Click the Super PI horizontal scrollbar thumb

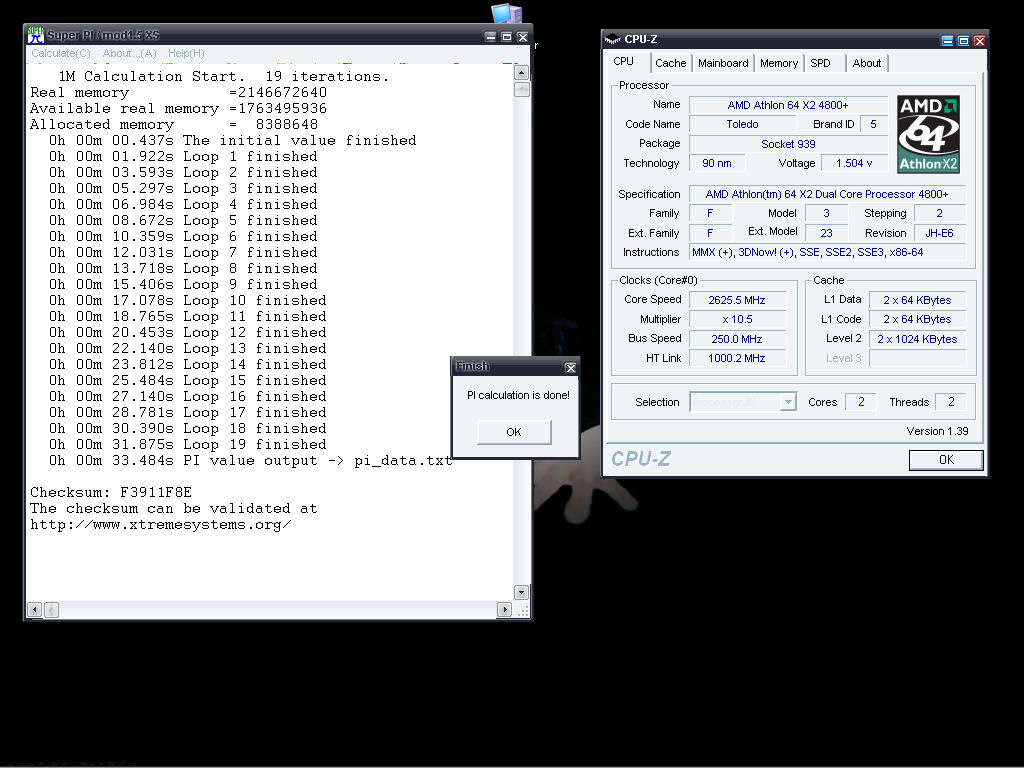pyautogui.click(x=52, y=610)
